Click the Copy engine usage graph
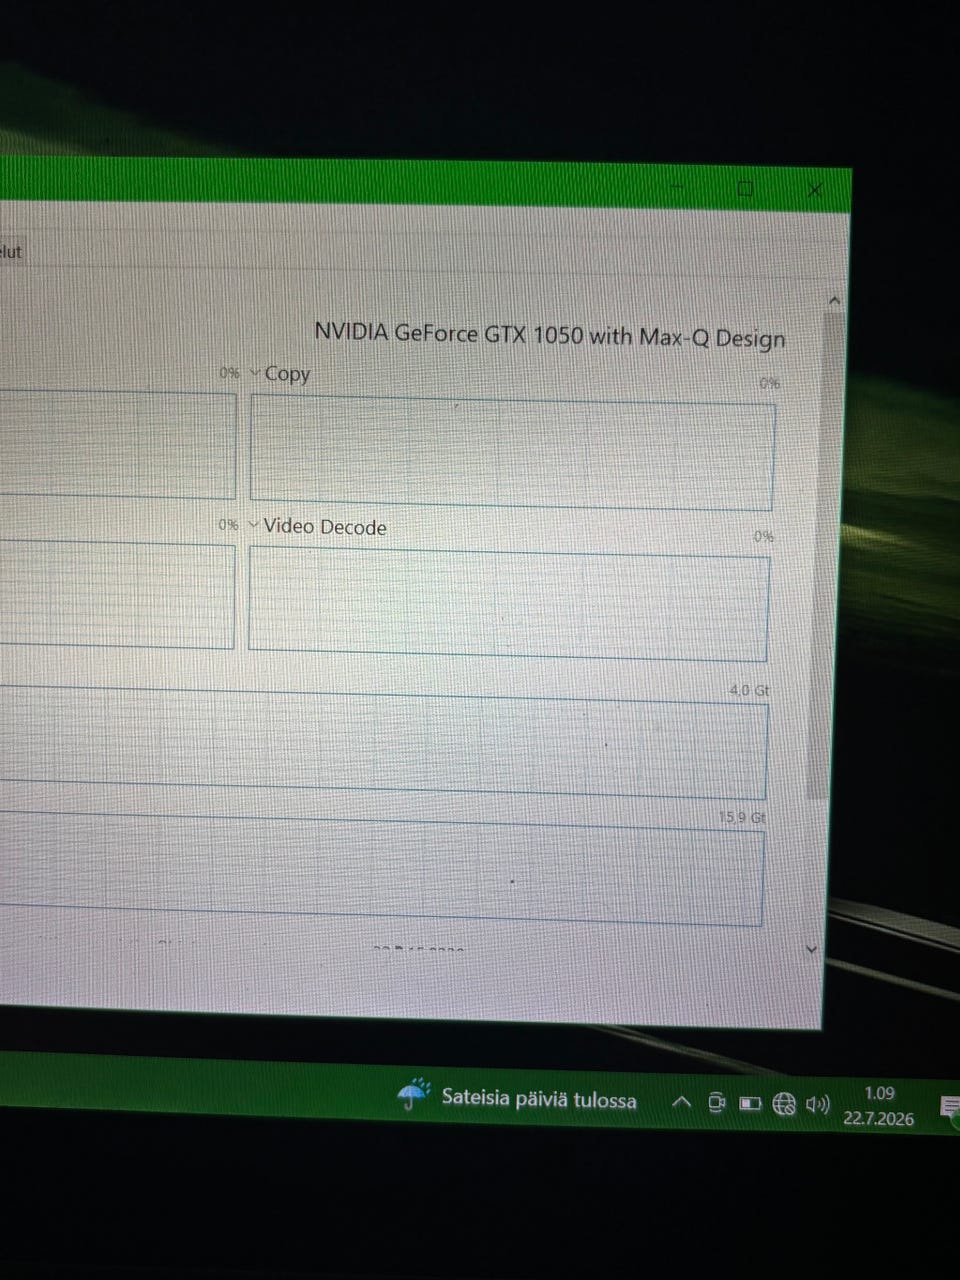960x1280 pixels. click(512, 452)
